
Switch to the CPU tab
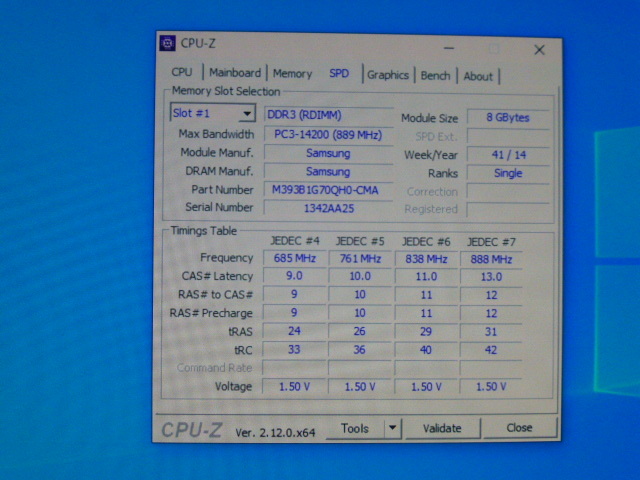tap(182, 72)
